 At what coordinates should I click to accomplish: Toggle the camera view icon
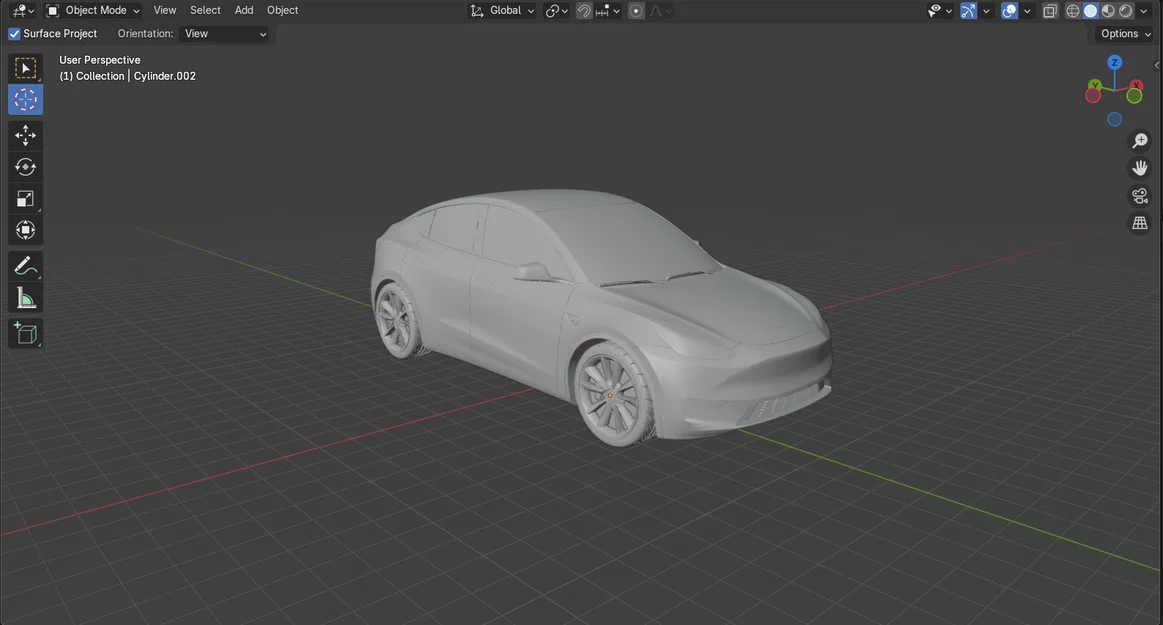[x=1140, y=196]
